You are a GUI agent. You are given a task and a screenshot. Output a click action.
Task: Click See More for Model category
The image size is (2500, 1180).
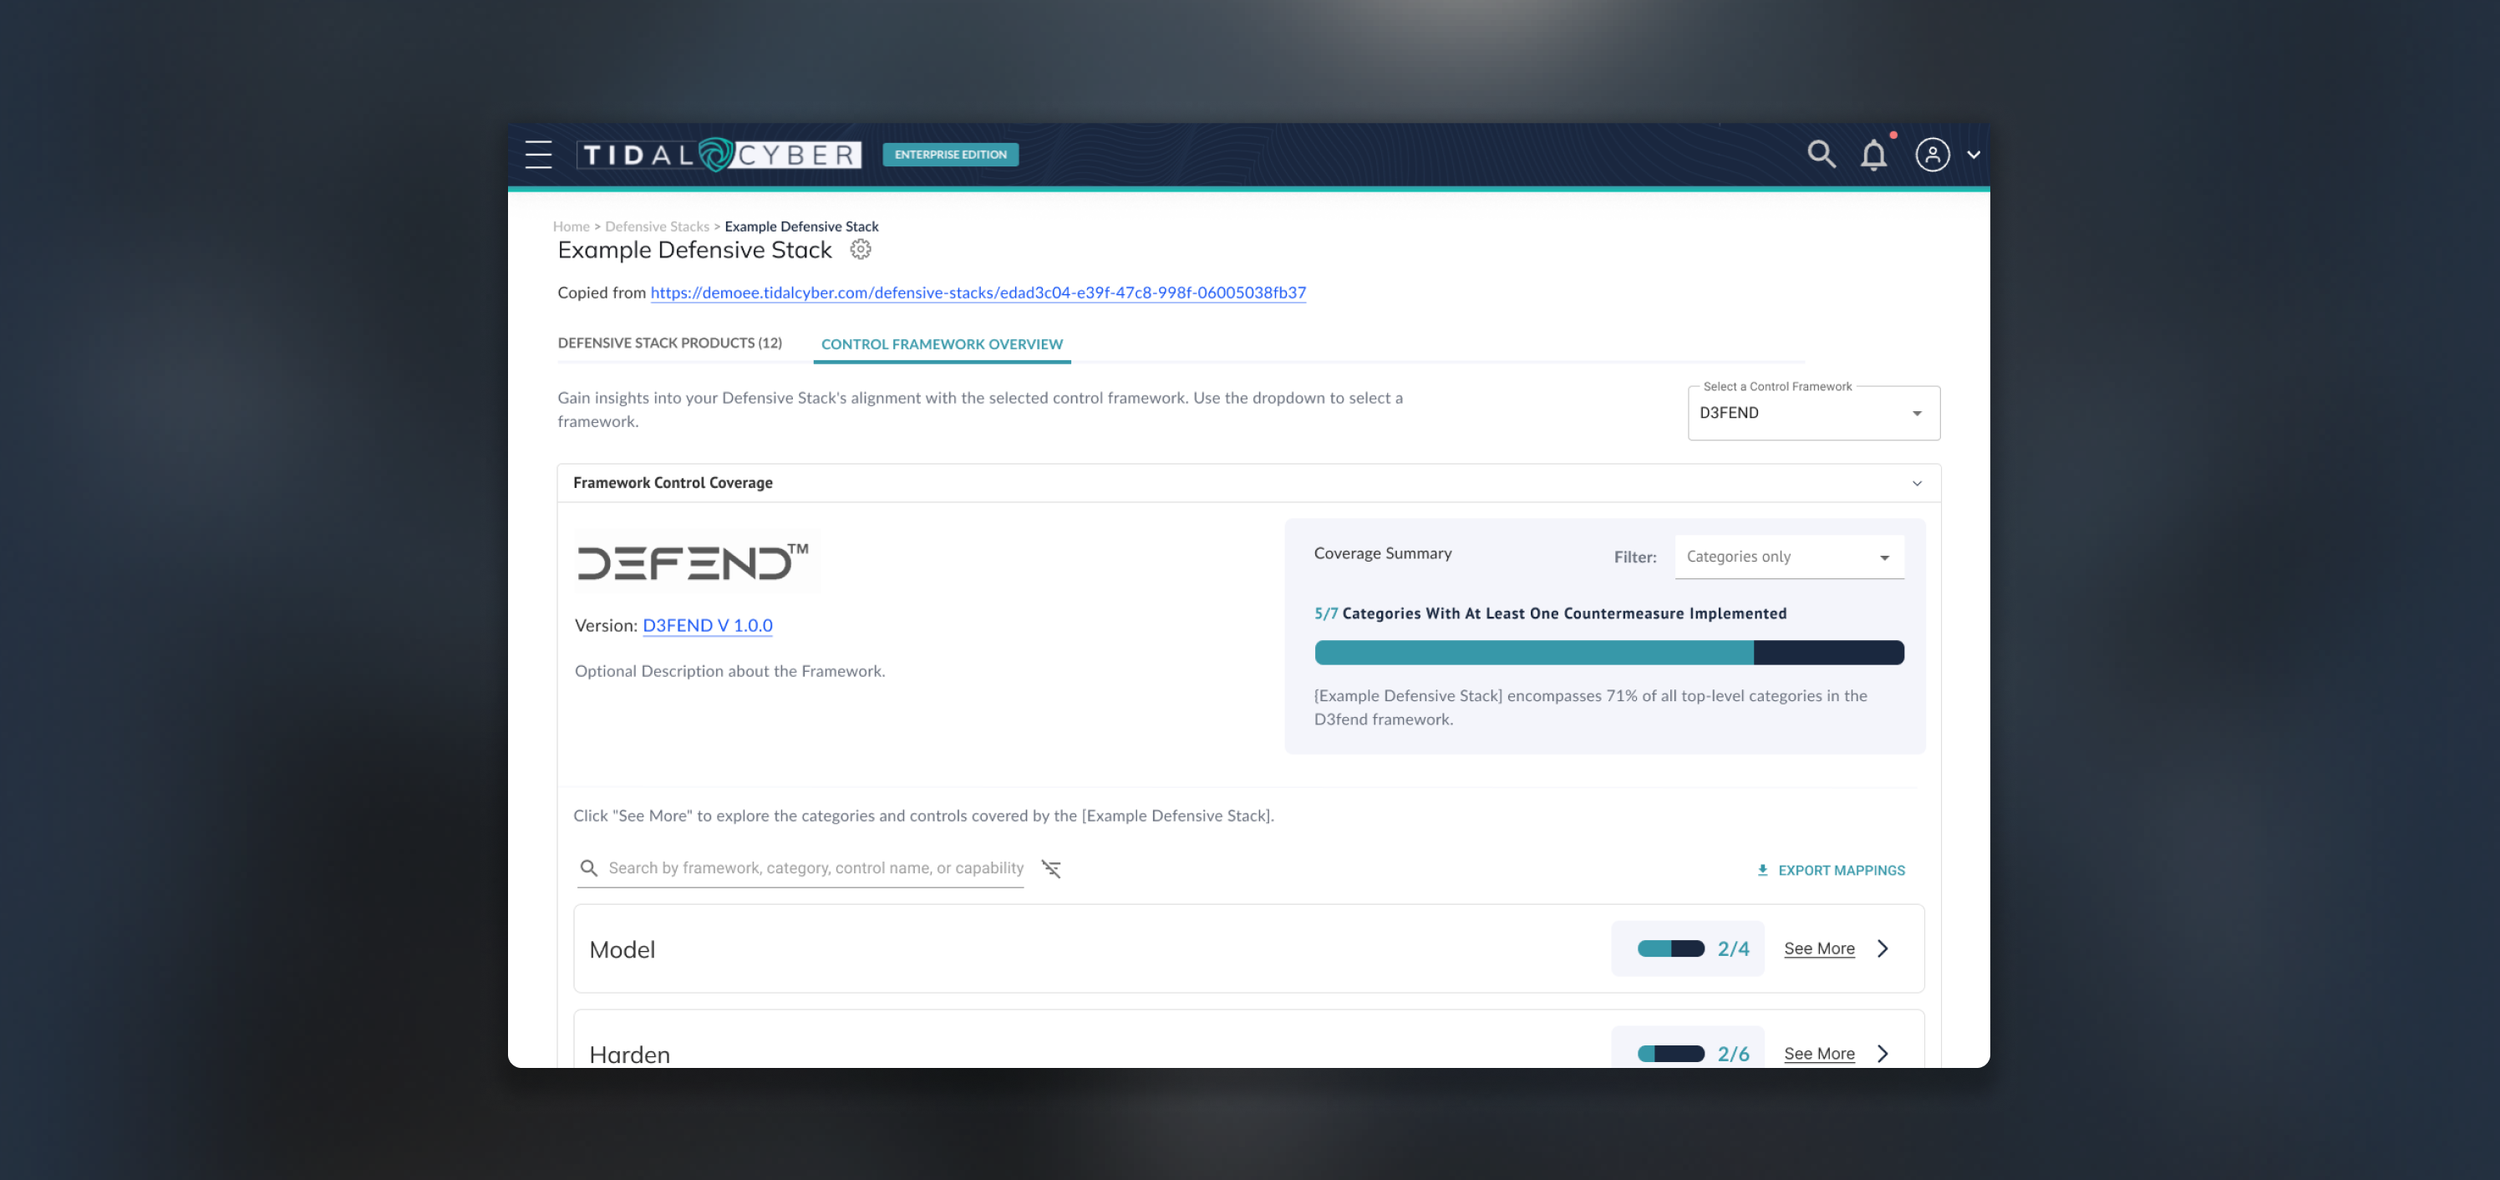pyautogui.click(x=1819, y=948)
